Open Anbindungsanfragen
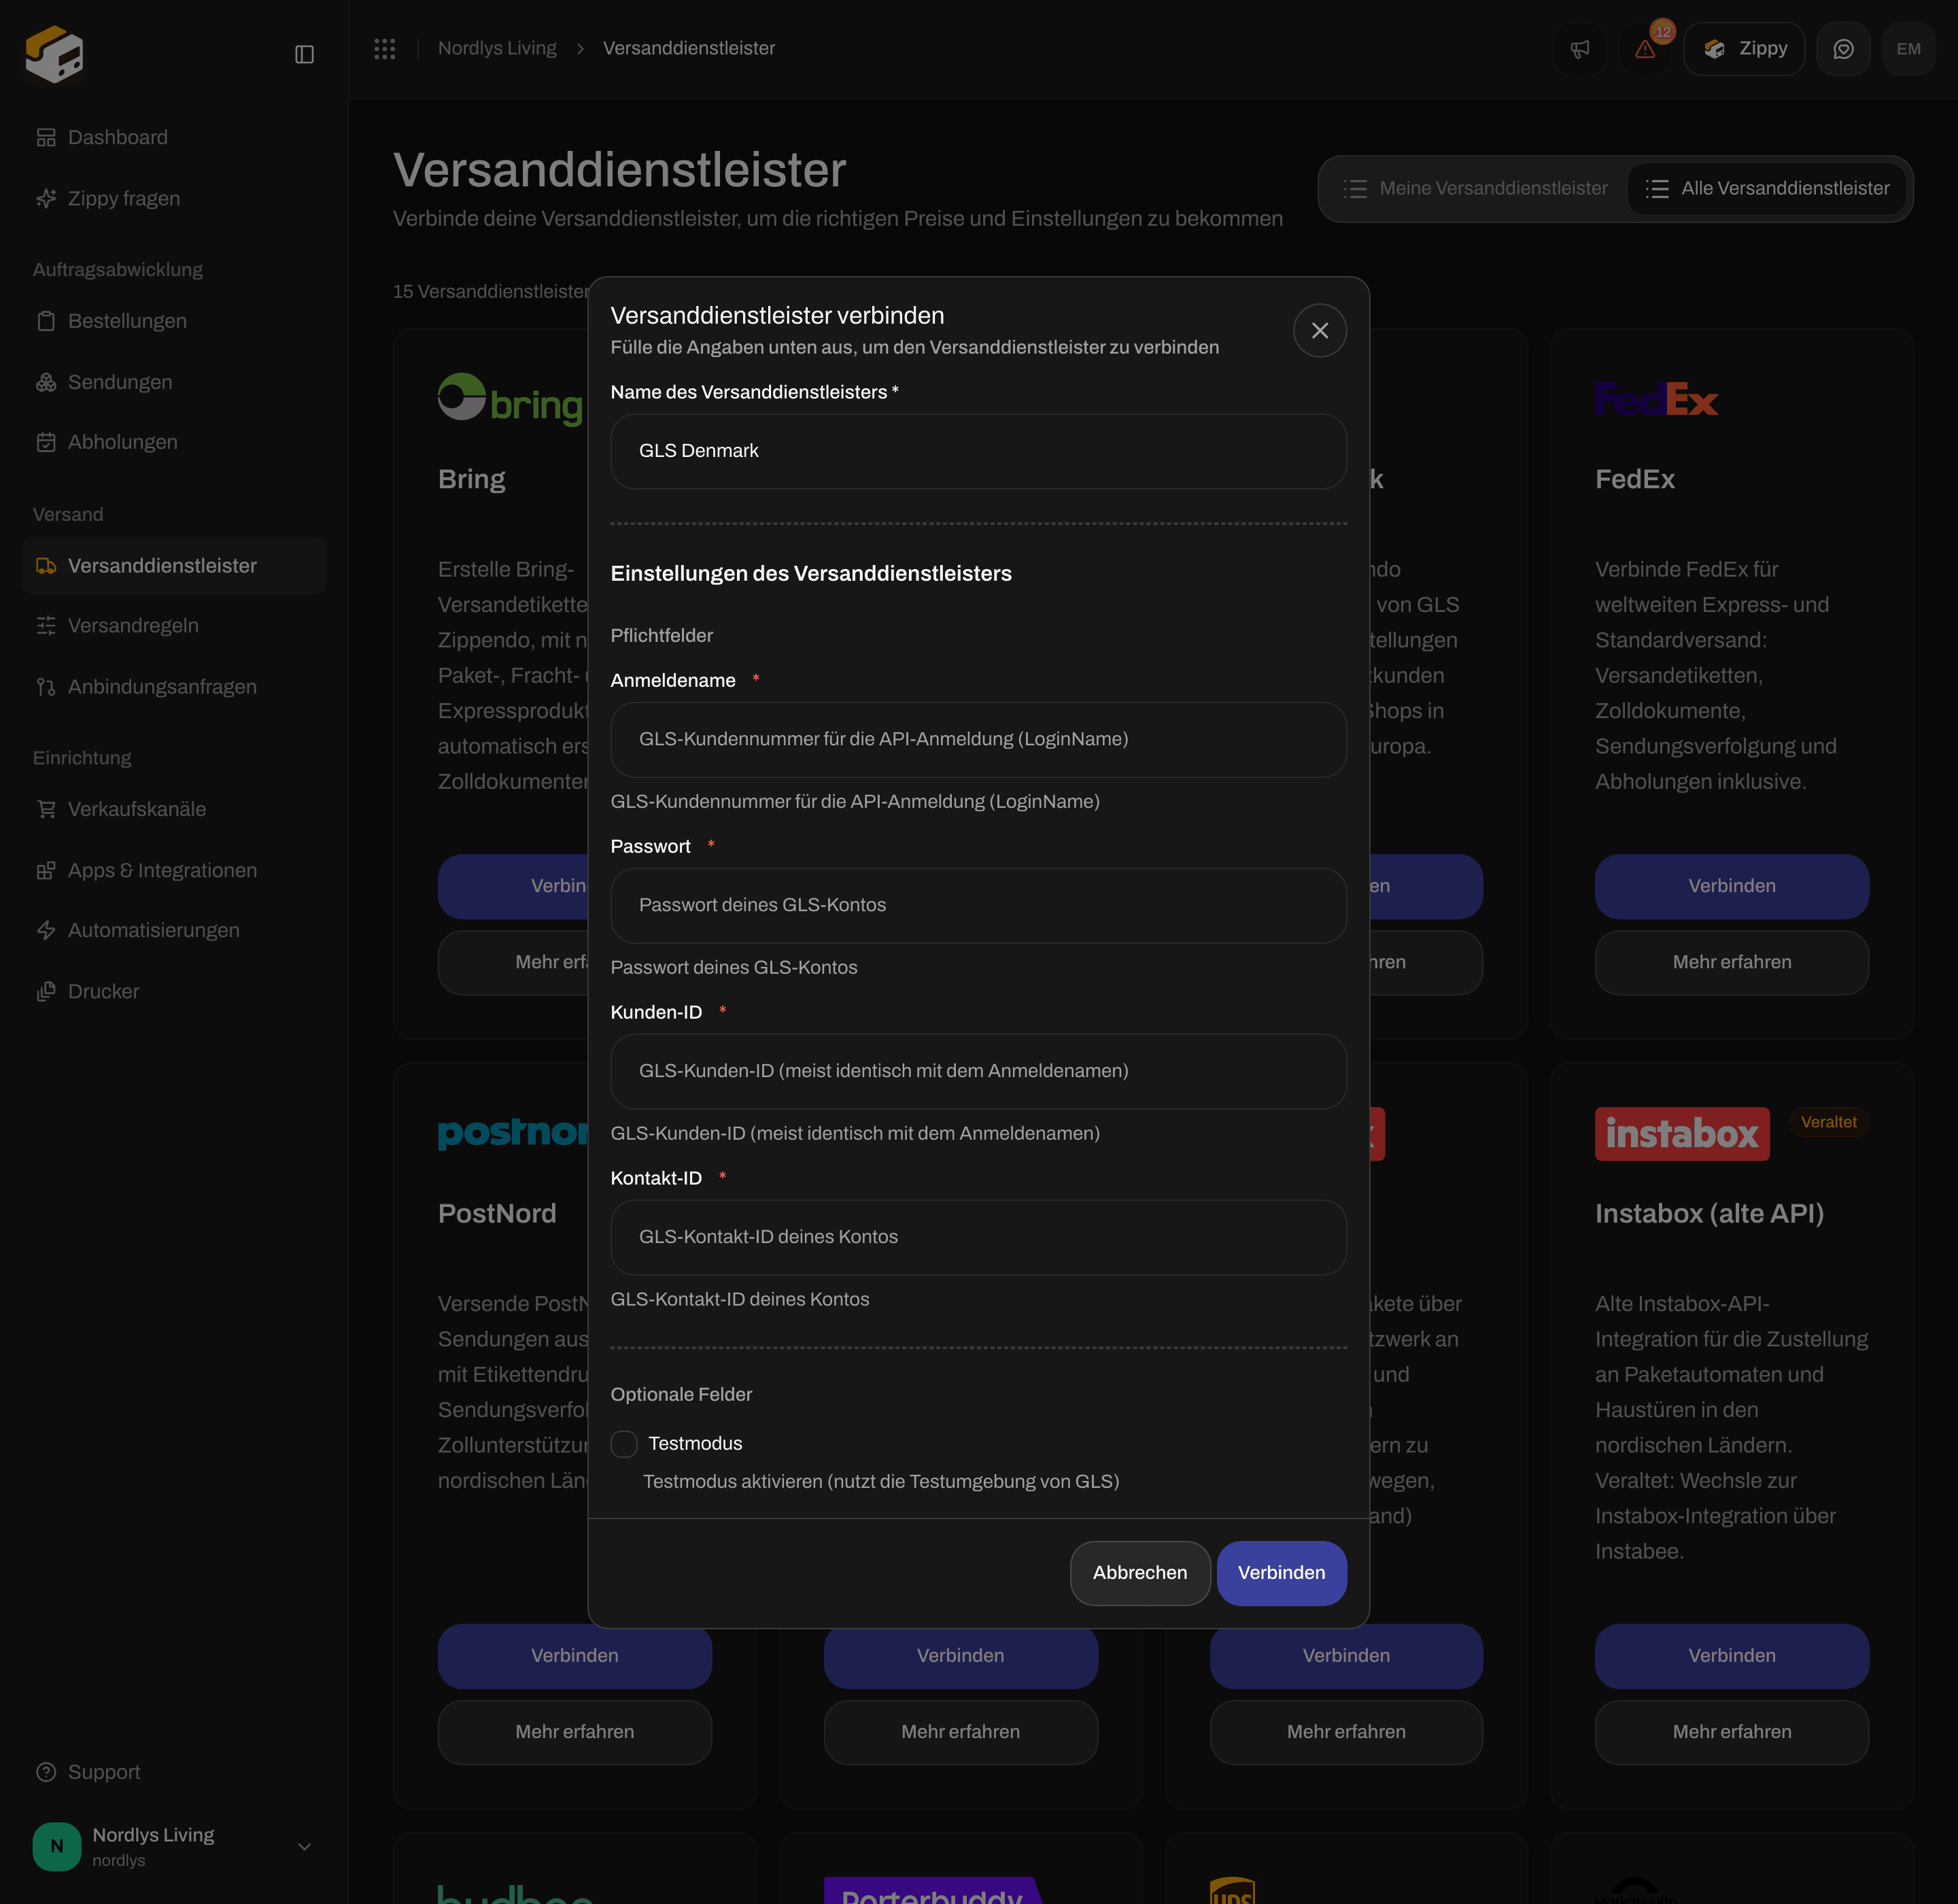The width and height of the screenshot is (1958, 1904). click(x=175, y=687)
